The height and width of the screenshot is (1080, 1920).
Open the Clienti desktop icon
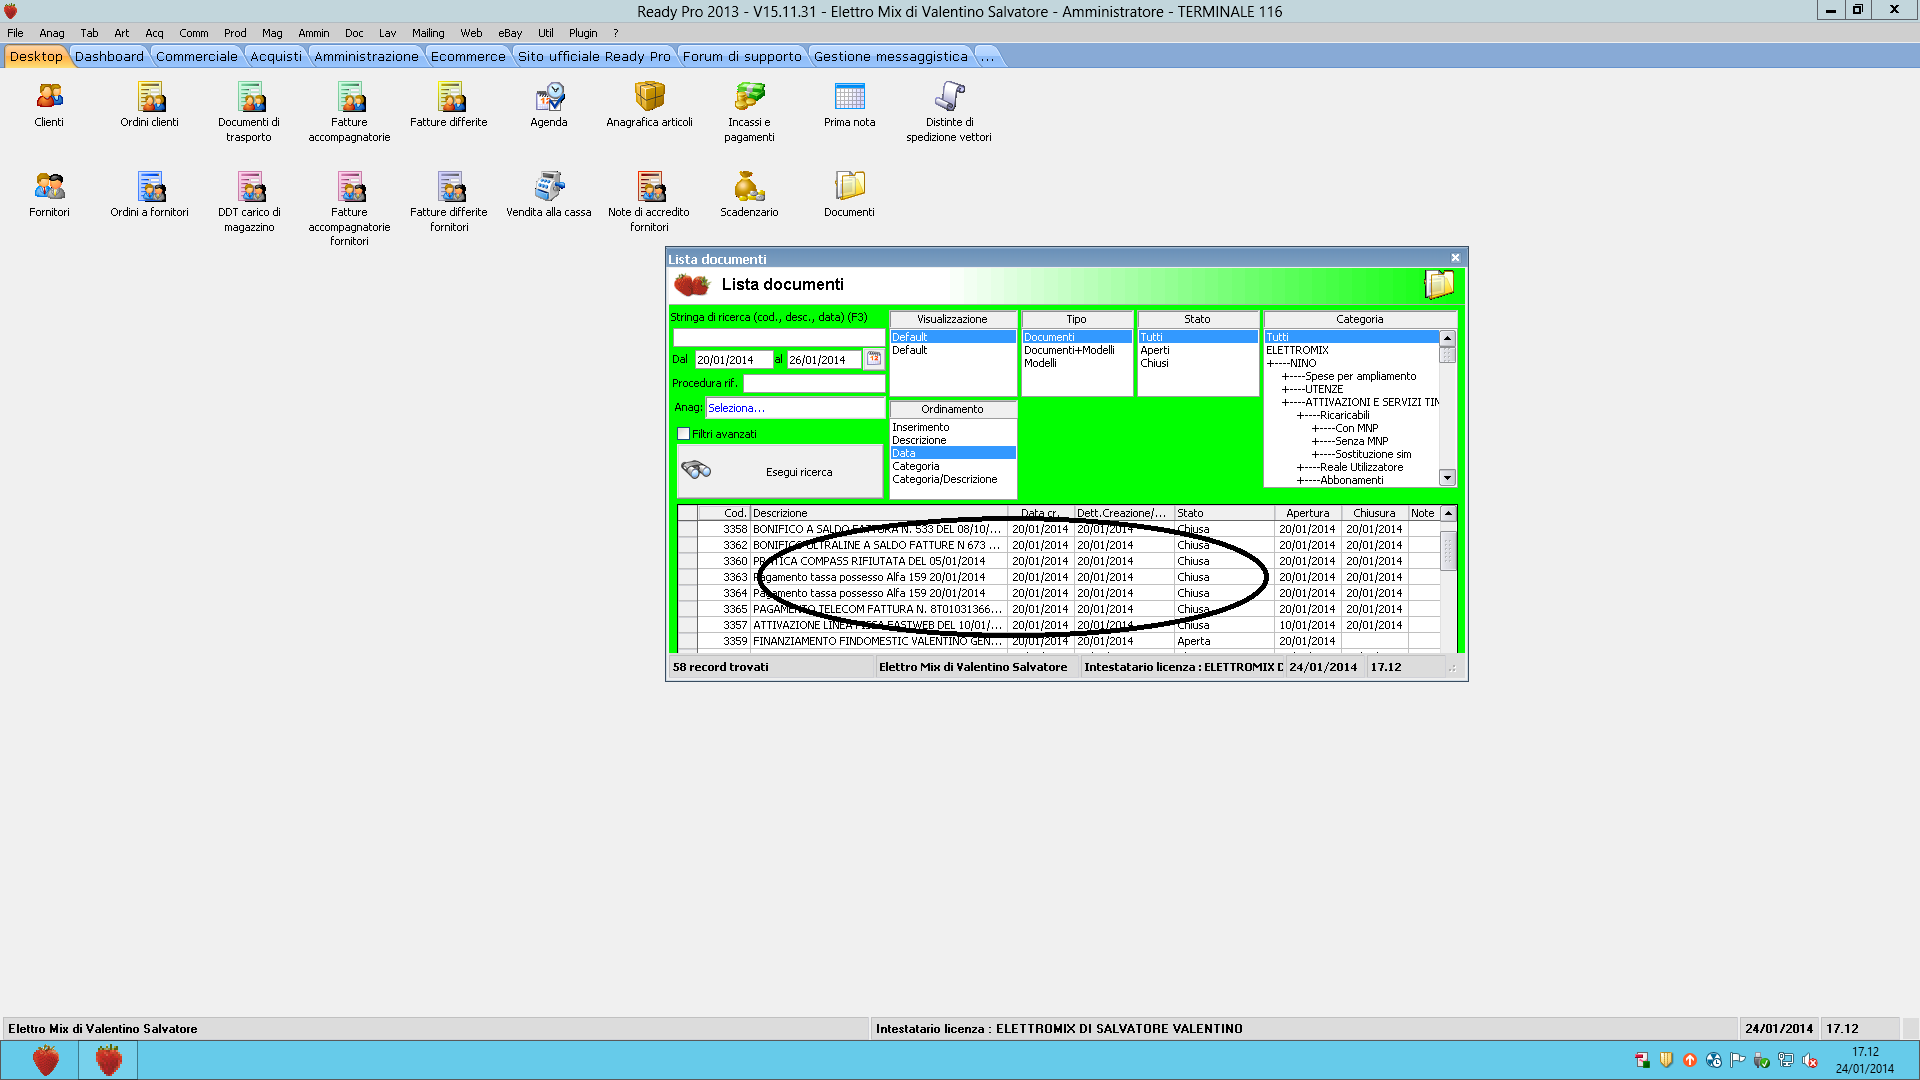click(x=49, y=105)
